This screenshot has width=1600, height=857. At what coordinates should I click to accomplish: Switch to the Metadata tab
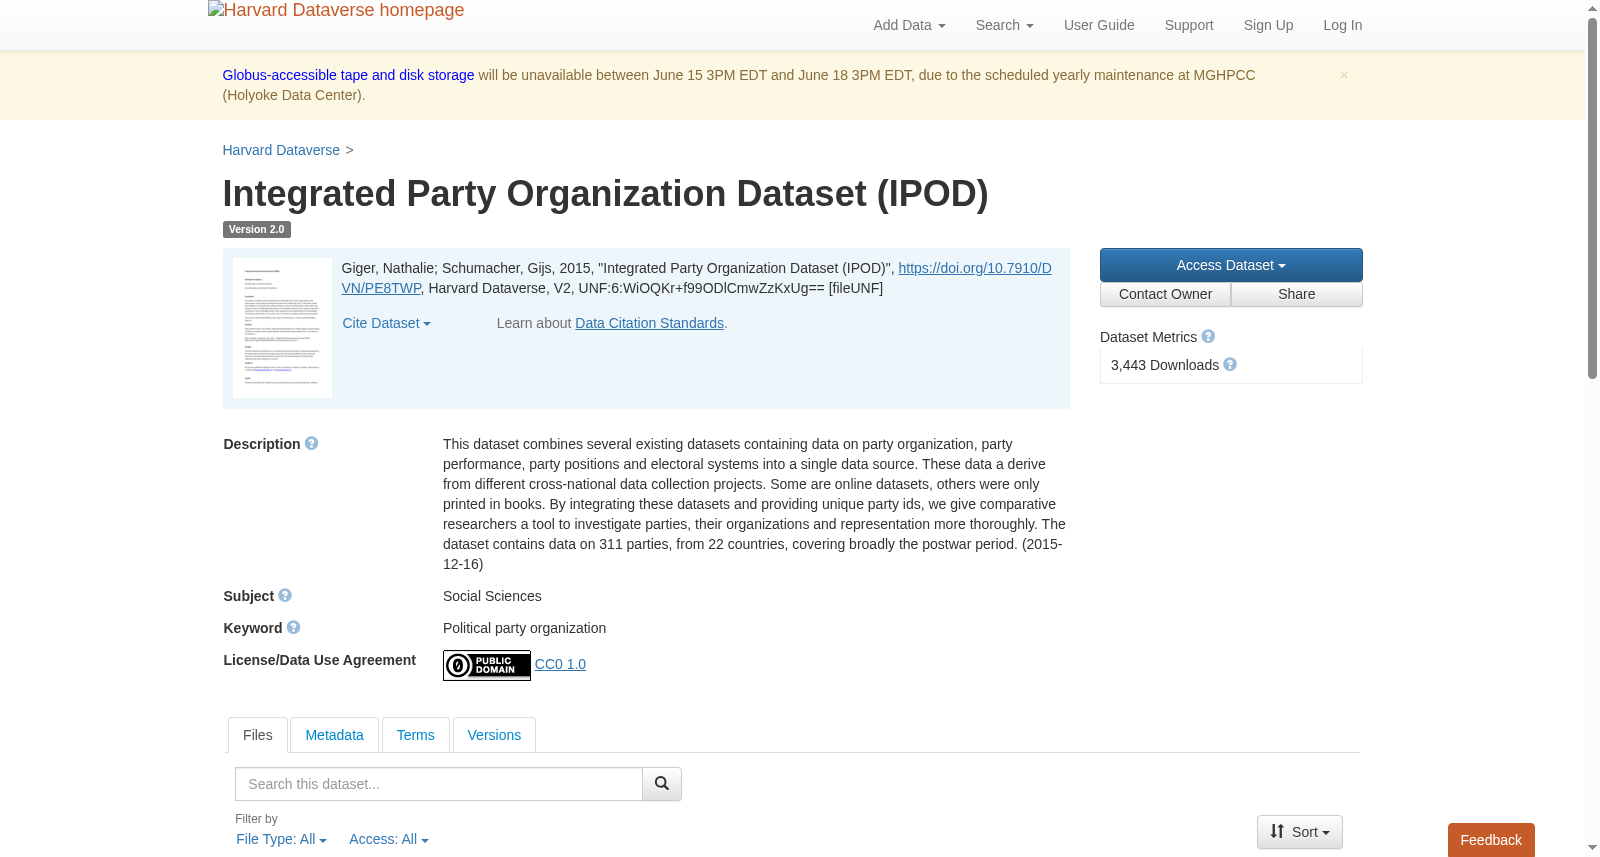pos(334,735)
